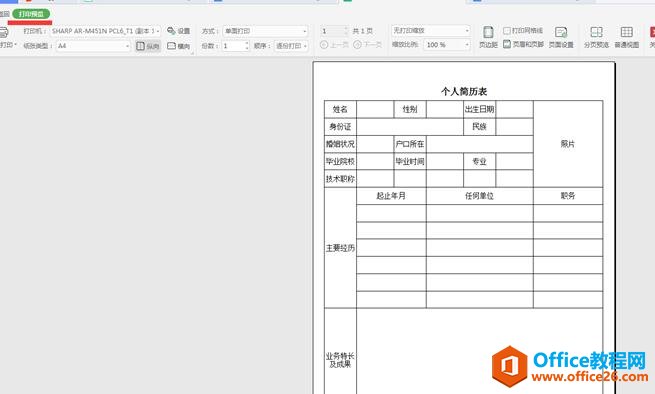This screenshot has width=655, height=394.
Task: Toggle the 打印网格线 checkbox
Action: pyautogui.click(x=507, y=31)
